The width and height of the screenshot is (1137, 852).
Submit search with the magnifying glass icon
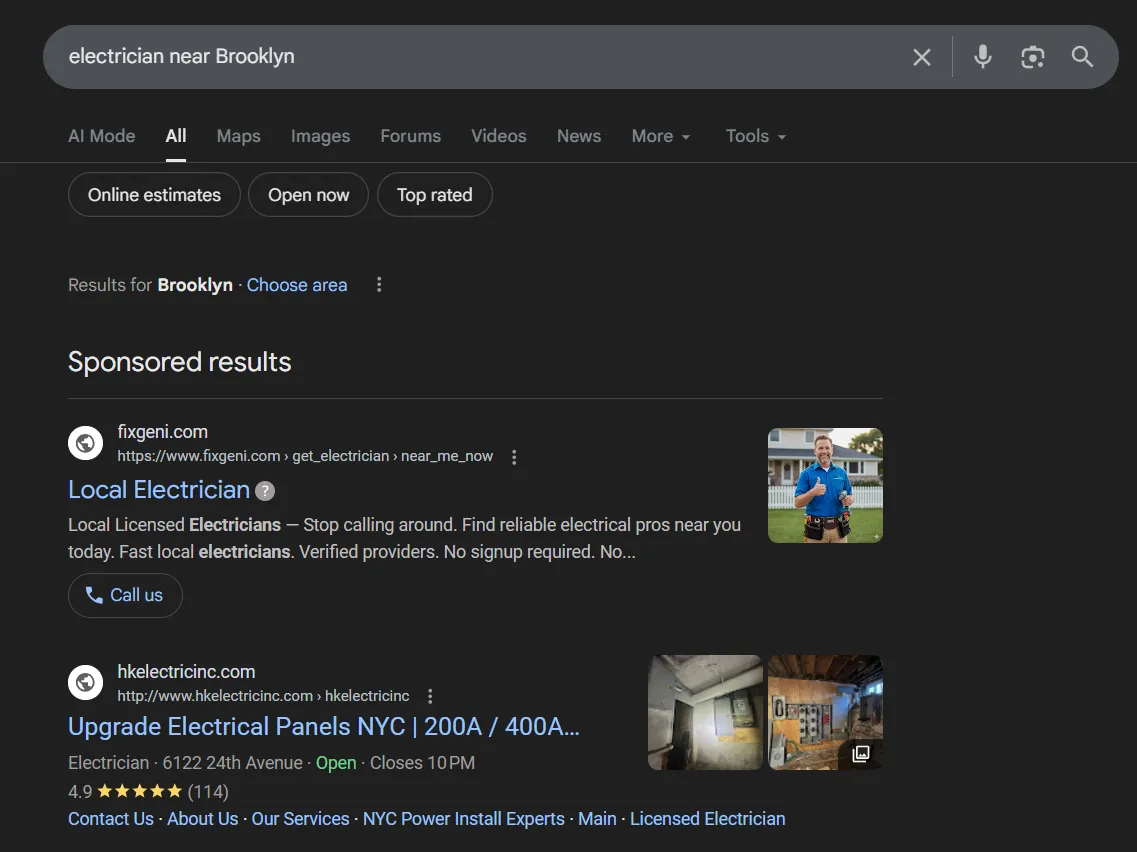(x=1082, y=57)
